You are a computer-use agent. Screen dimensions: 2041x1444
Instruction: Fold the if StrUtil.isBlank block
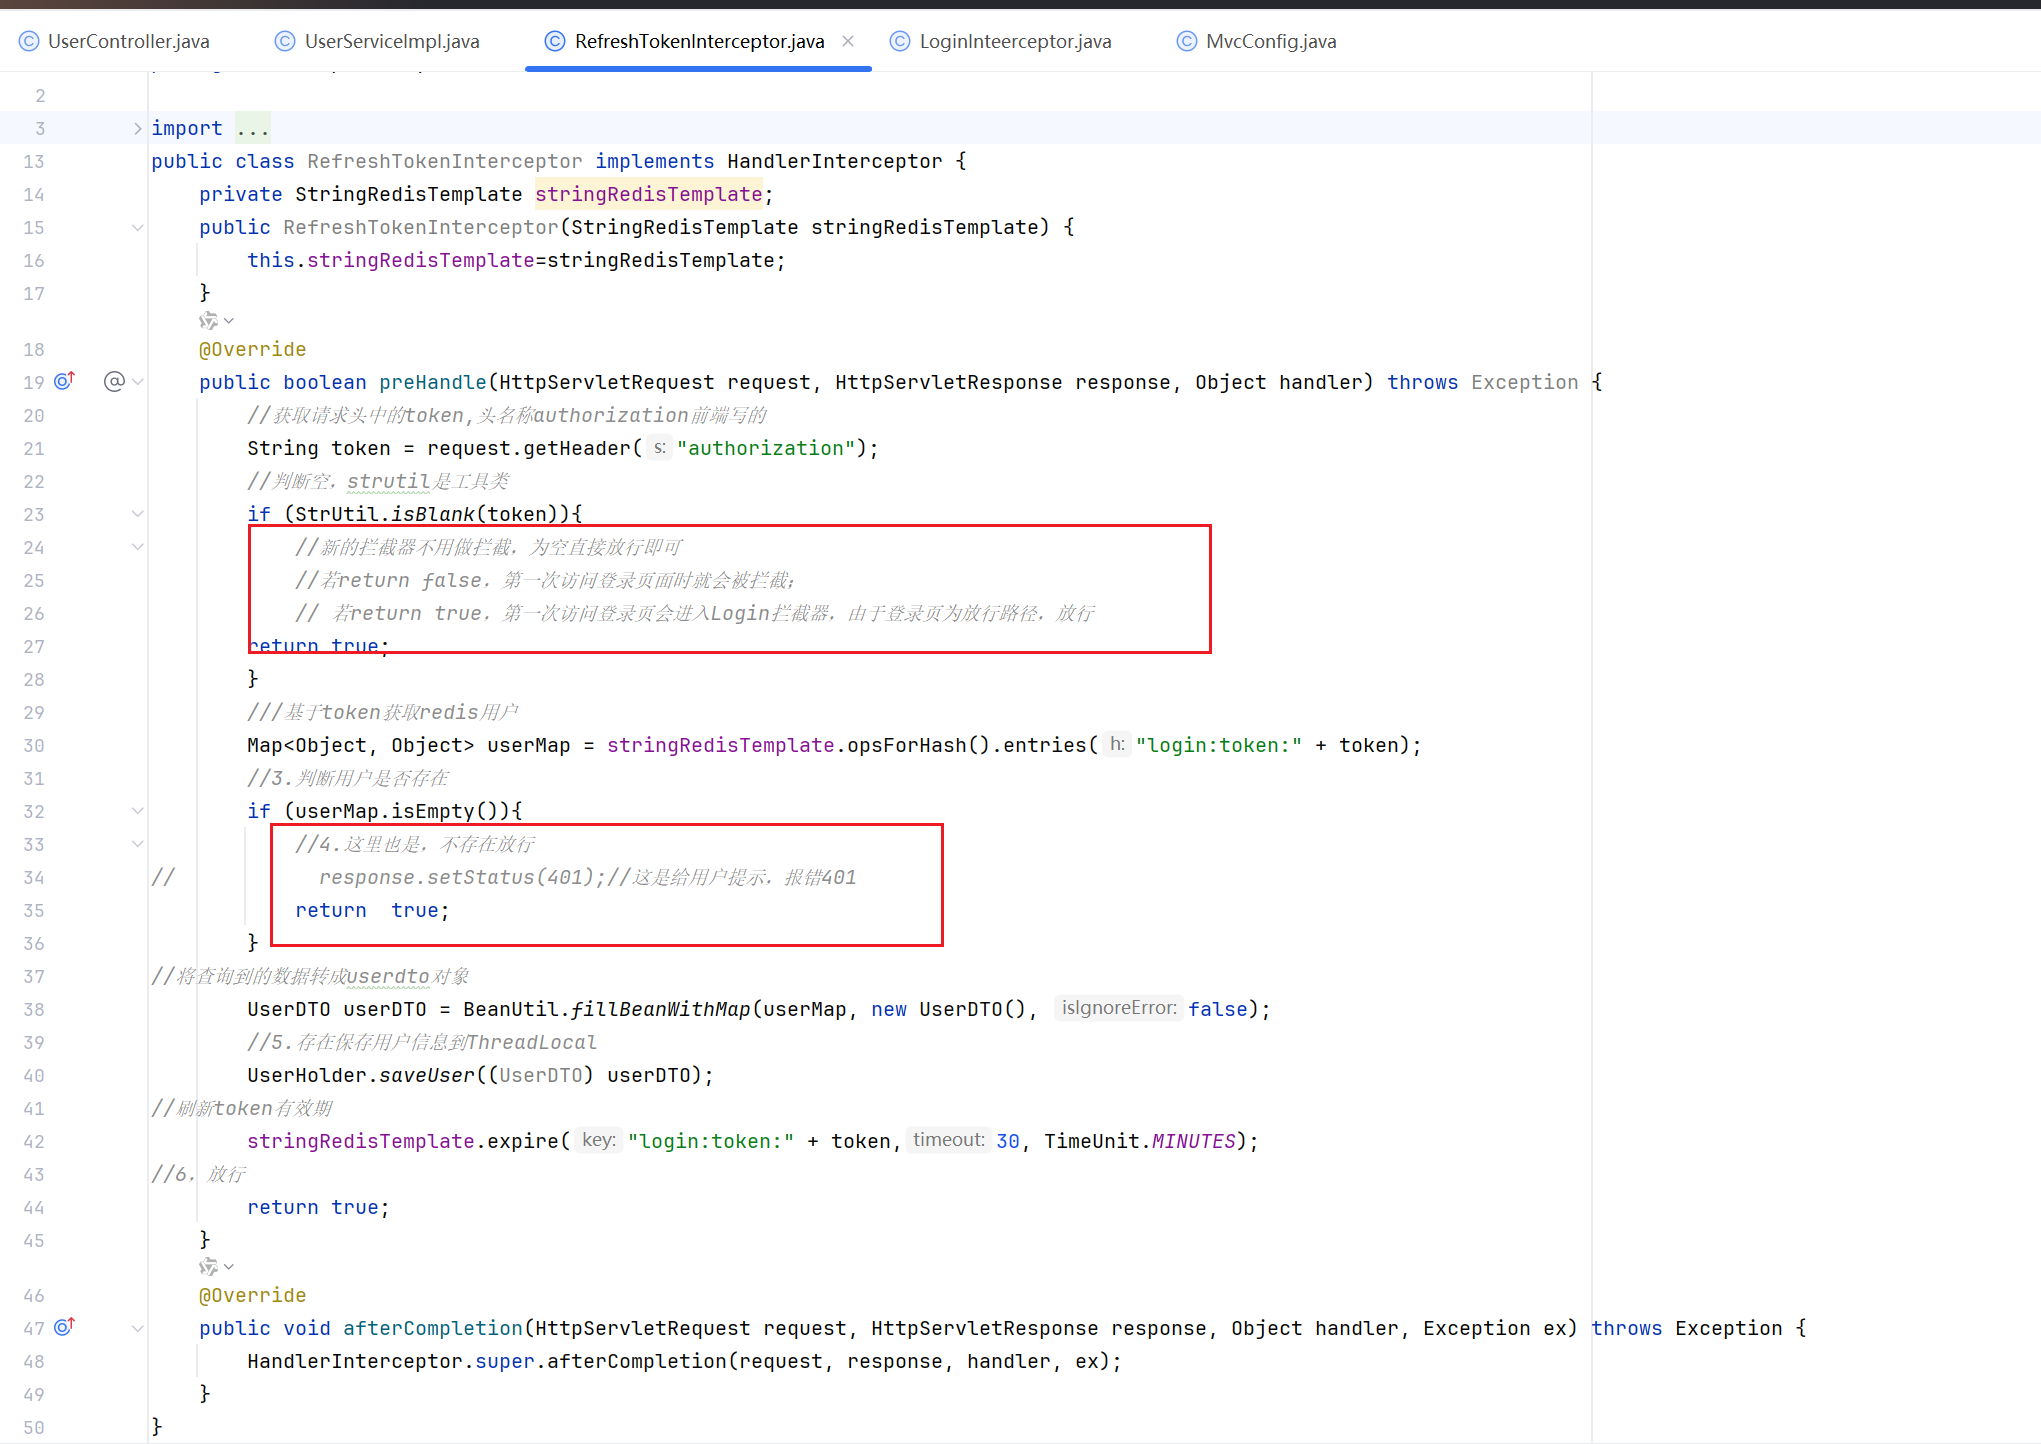(x=138, y=513)
